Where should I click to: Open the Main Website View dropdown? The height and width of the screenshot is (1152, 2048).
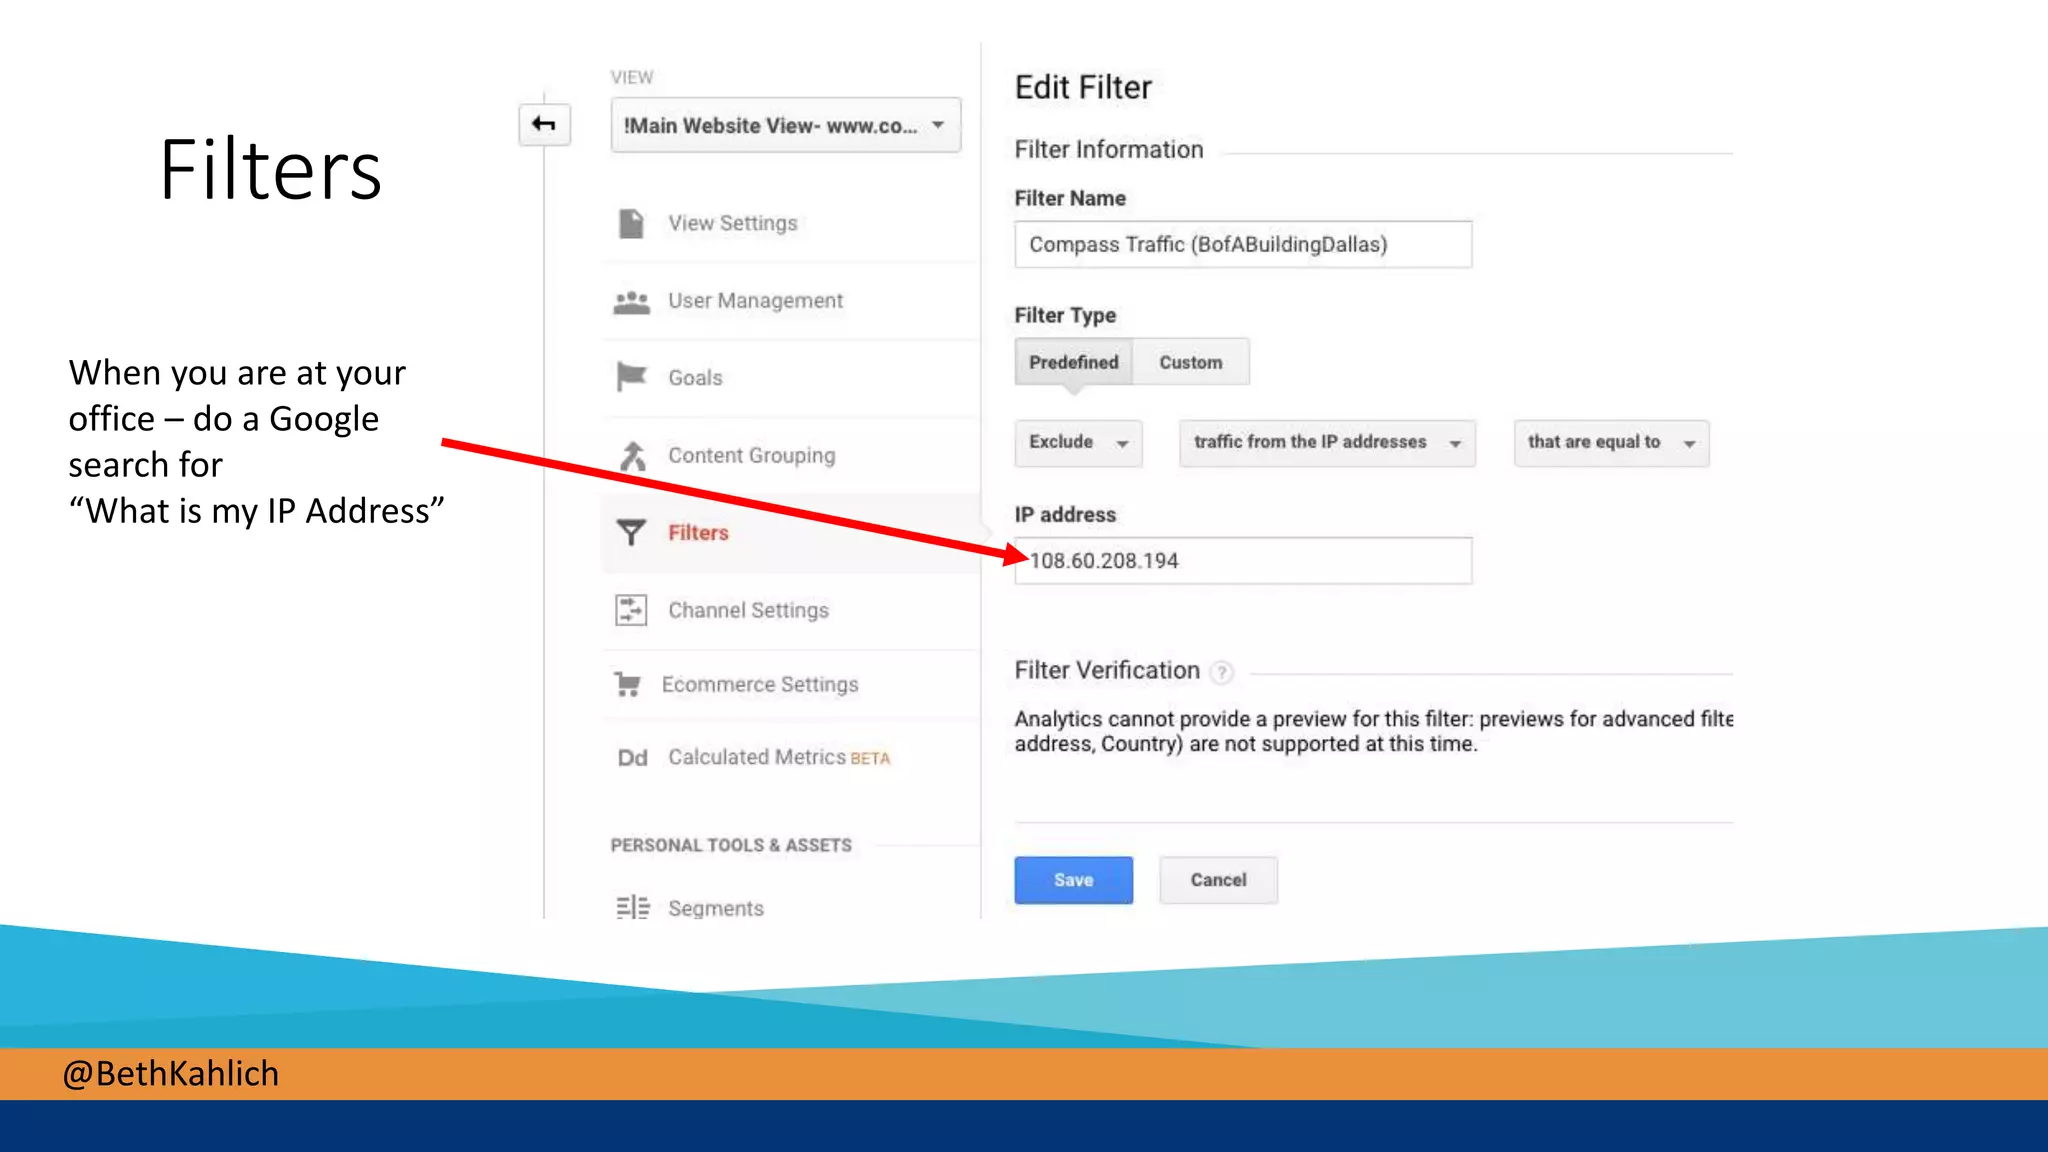tap(786, 125)
